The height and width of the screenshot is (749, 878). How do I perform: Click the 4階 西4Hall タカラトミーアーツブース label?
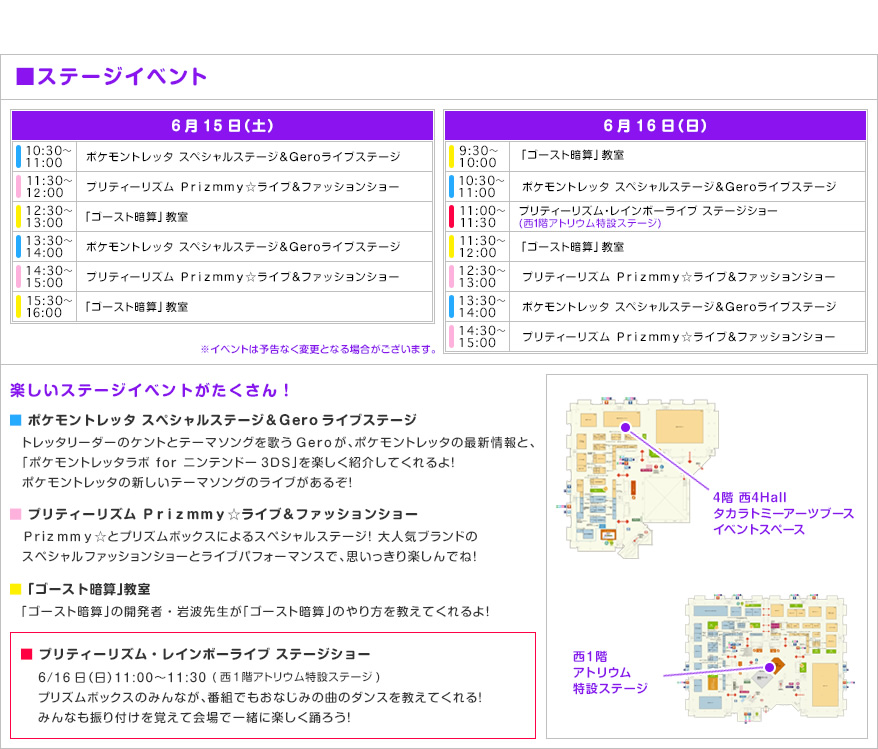click(783, 513)
